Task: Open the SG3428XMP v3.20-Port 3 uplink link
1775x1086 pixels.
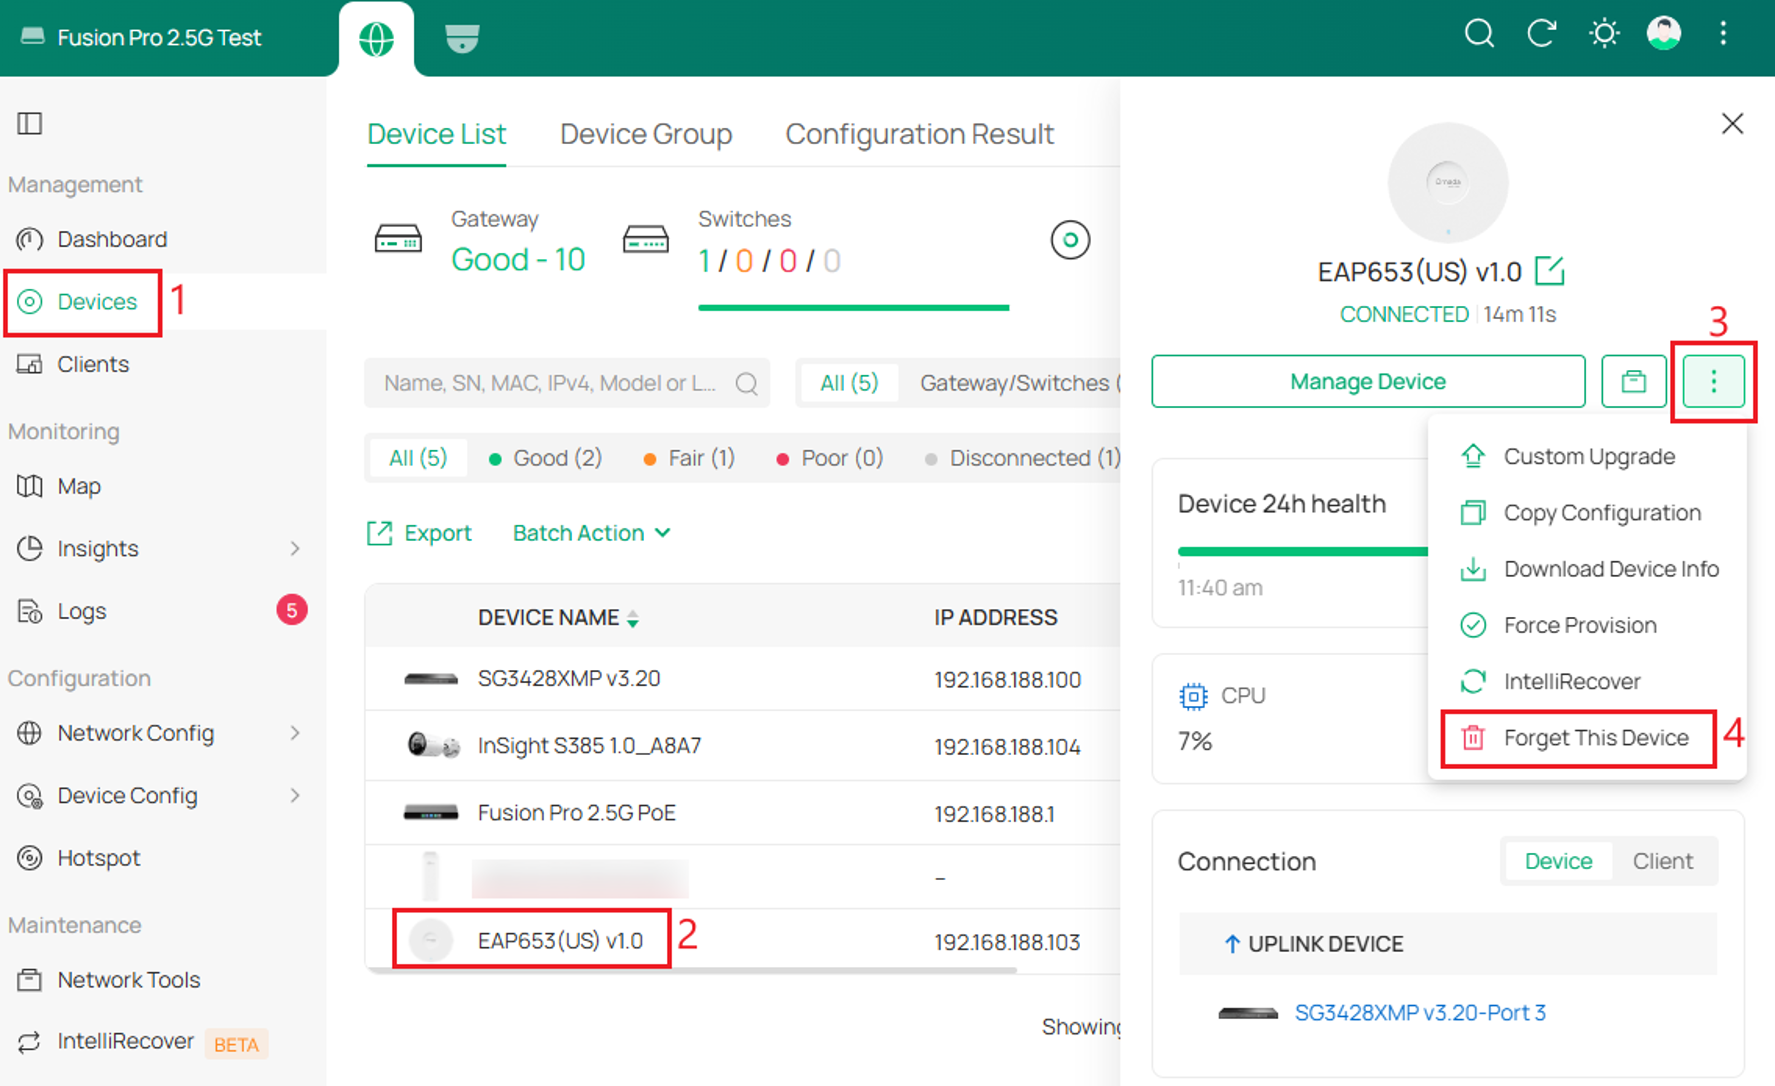Action: (1420, 1012)
